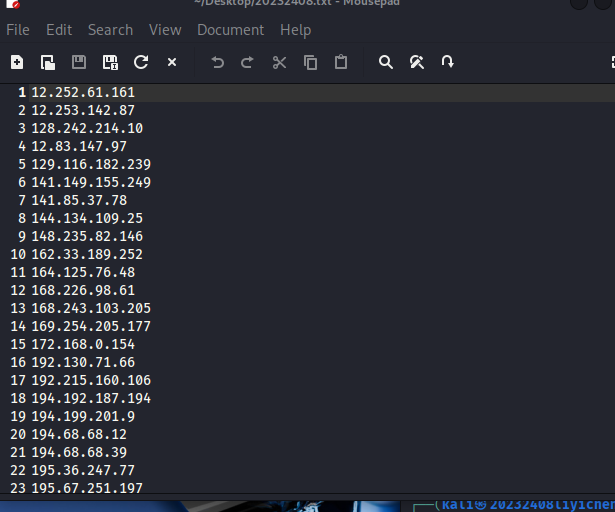Click line 8 text 144.134.109.25
Image resolution: width=615 pixels, height=512 pixels.
point(87,219)
